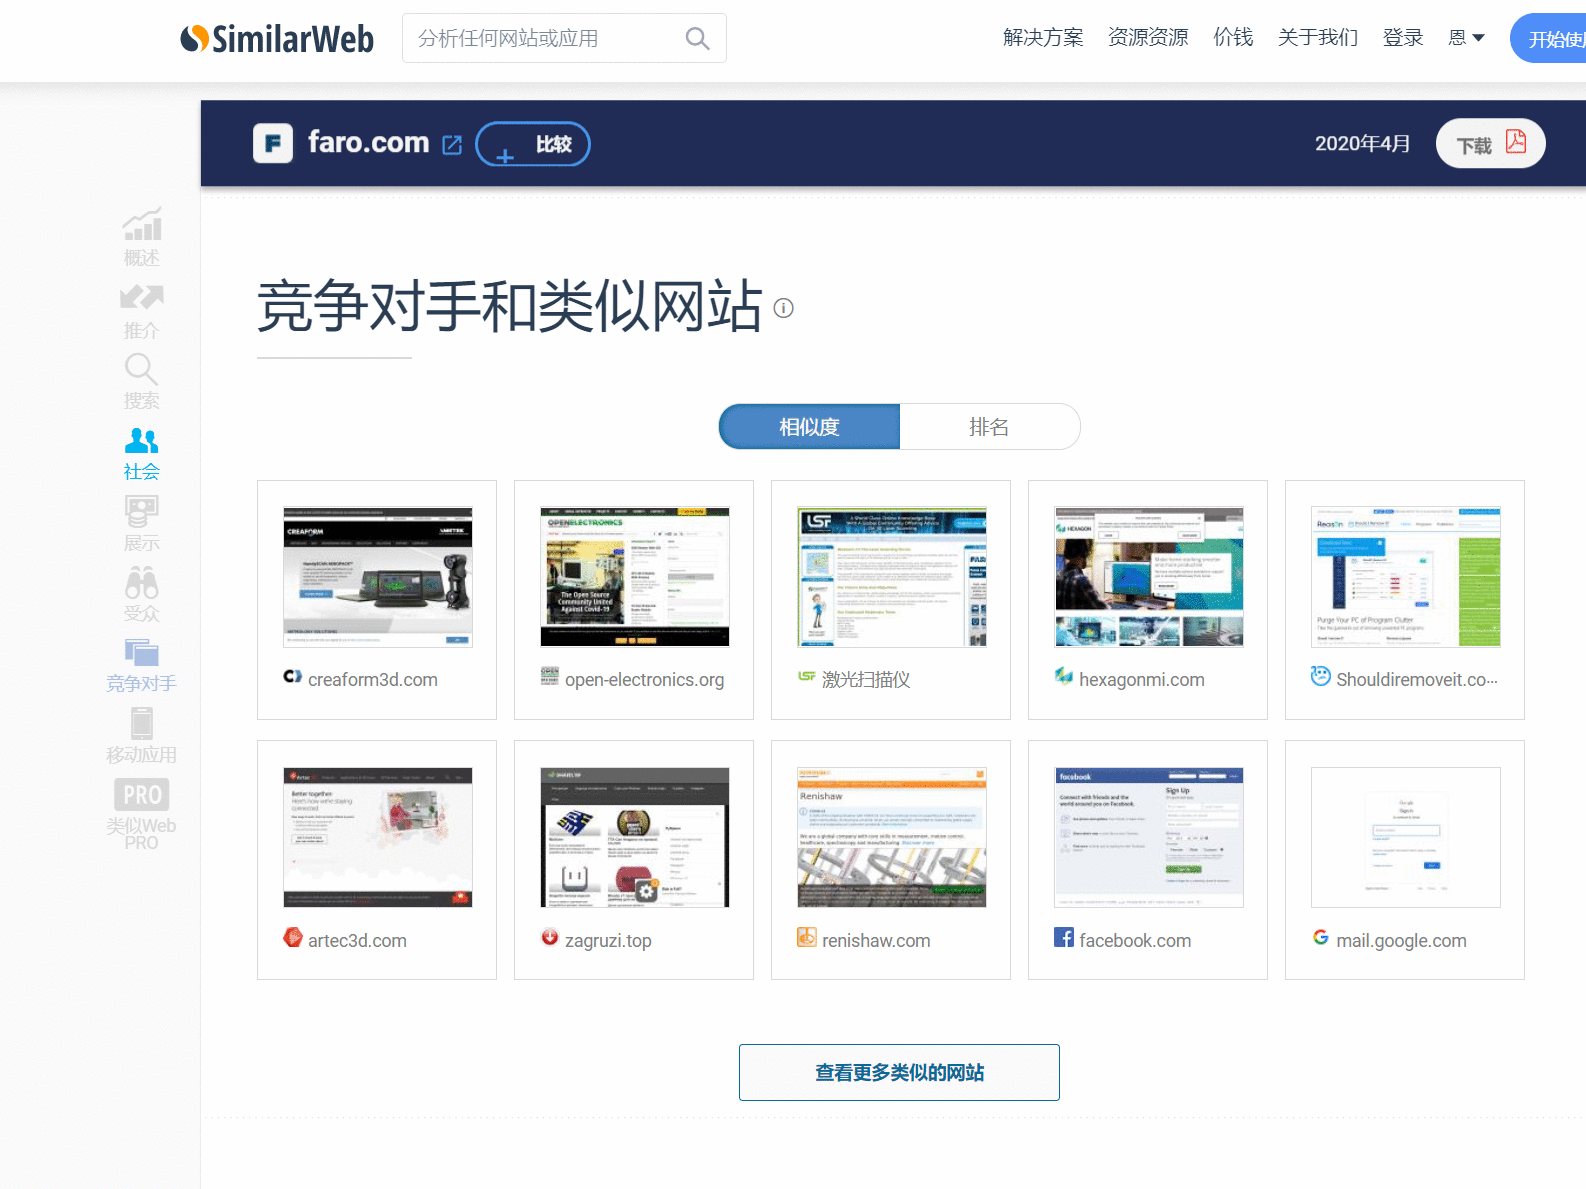Open the 移动应用 mobile apps icon
The image size is (1586, 1189).
click(x=142, y=724)
